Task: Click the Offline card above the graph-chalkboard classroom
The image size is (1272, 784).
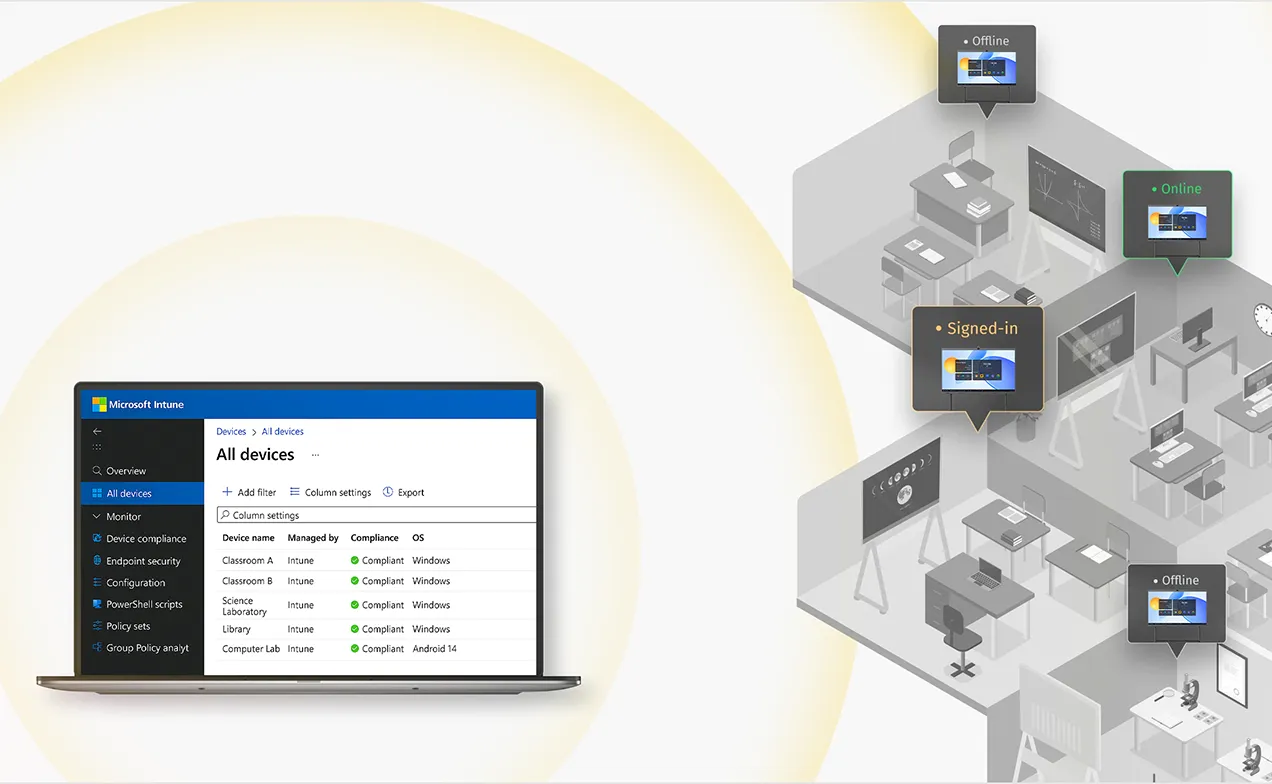Action: tap(986, 64)
